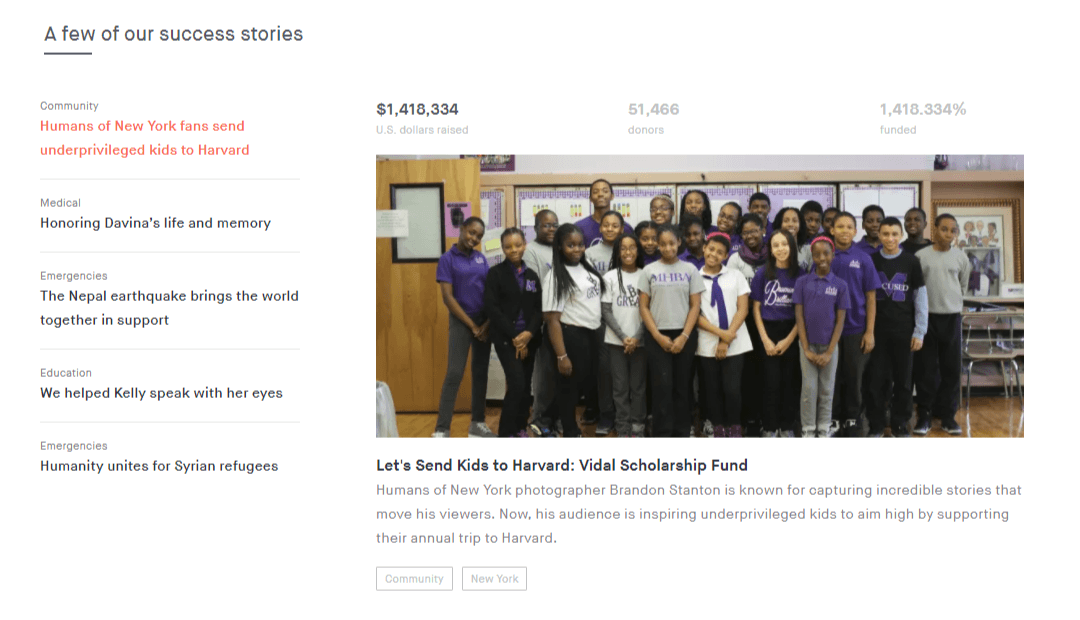The width and height of the screenshot is (1080, 620).
Task: Click the 1,418.334% funded statistic
Action: click(923, 110)
